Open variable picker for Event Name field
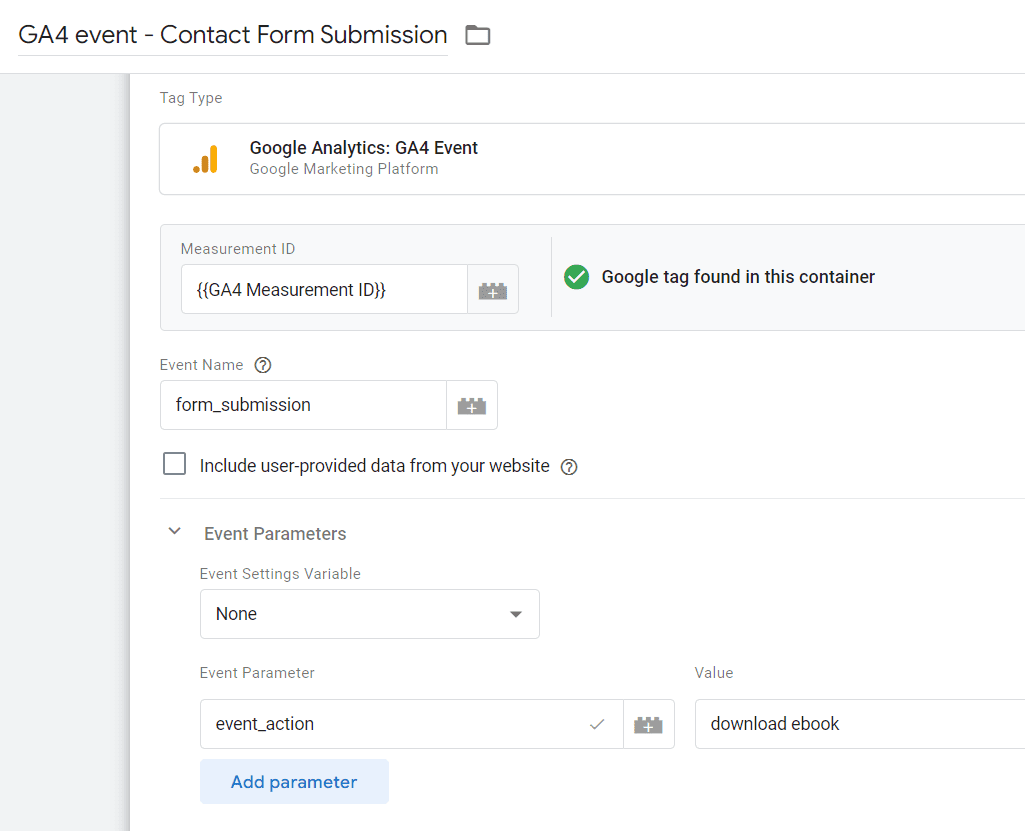Screen dimensions: 1025x831 471,405
